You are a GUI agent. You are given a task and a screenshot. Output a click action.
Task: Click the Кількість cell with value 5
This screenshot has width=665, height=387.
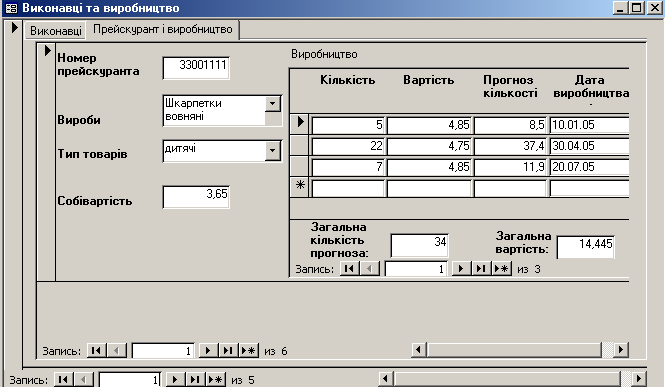click(x=348, y=125)
